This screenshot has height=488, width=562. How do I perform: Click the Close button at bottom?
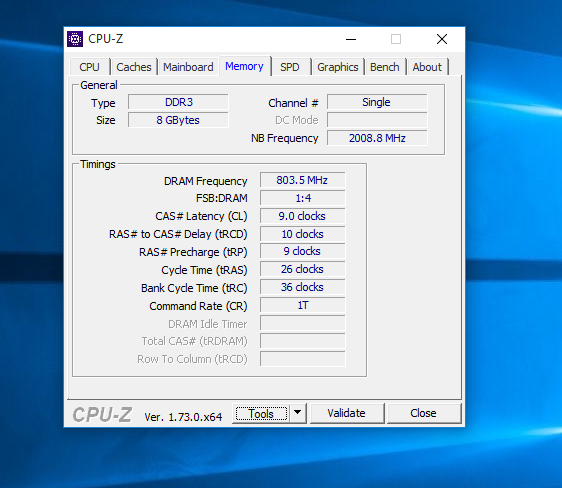click(423, 413)
